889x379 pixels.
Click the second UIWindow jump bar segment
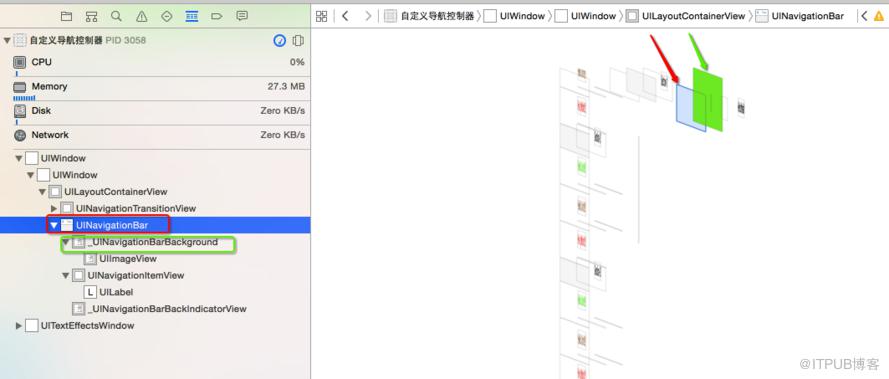[x=586, y=16]
